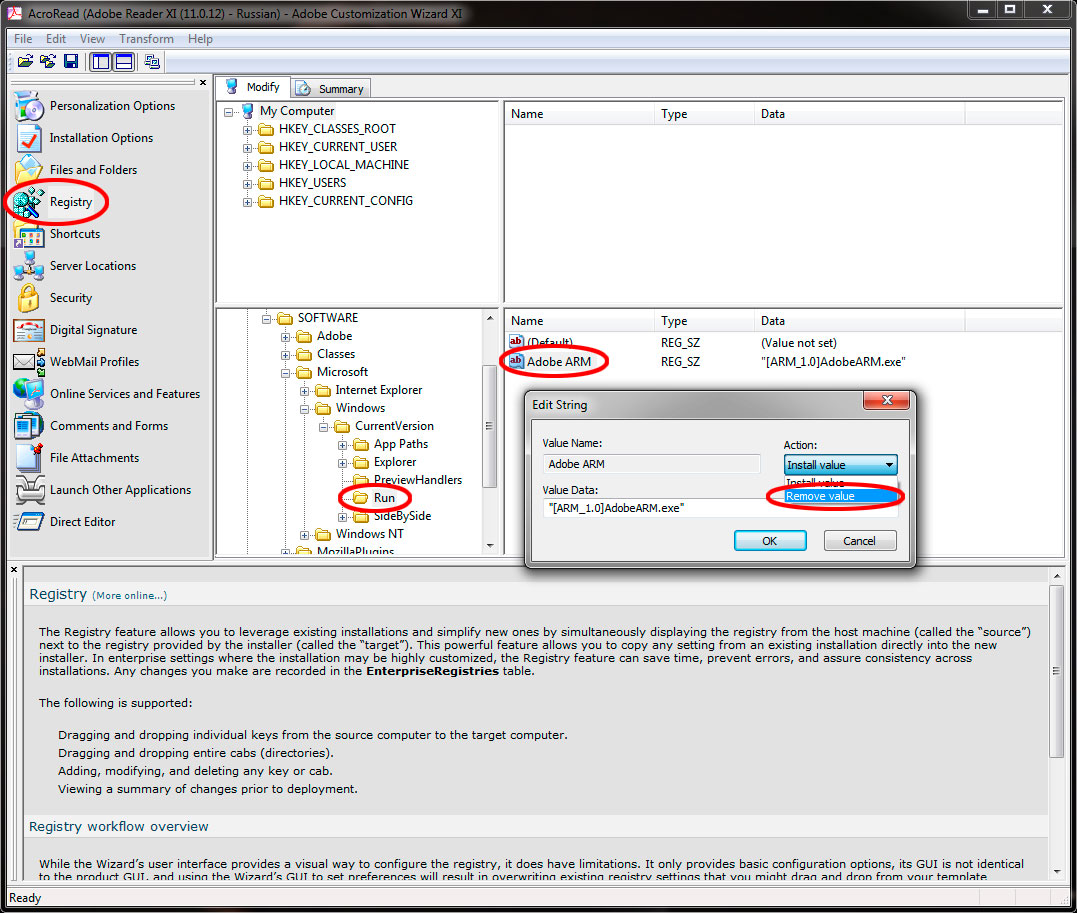1077x913 pixels.
Task: Confirm with the OK button
Action: (x=770, y=541)
